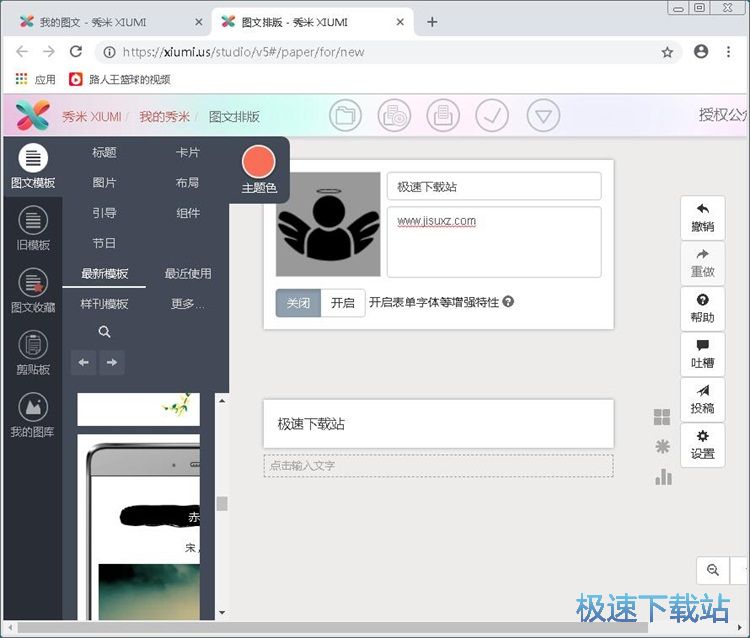Click the bar chart icon beside editor
Screen dimensions: 750x638
[663, 476]
